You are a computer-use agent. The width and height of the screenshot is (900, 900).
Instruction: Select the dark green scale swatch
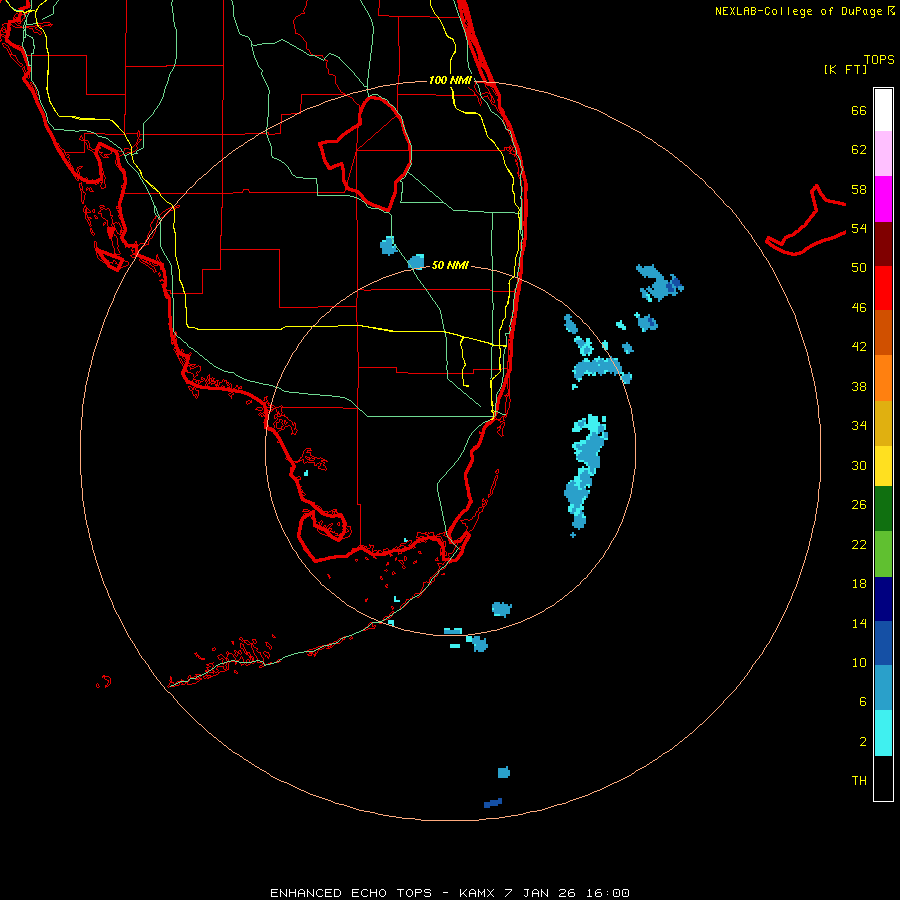click(x=883, y=509)
